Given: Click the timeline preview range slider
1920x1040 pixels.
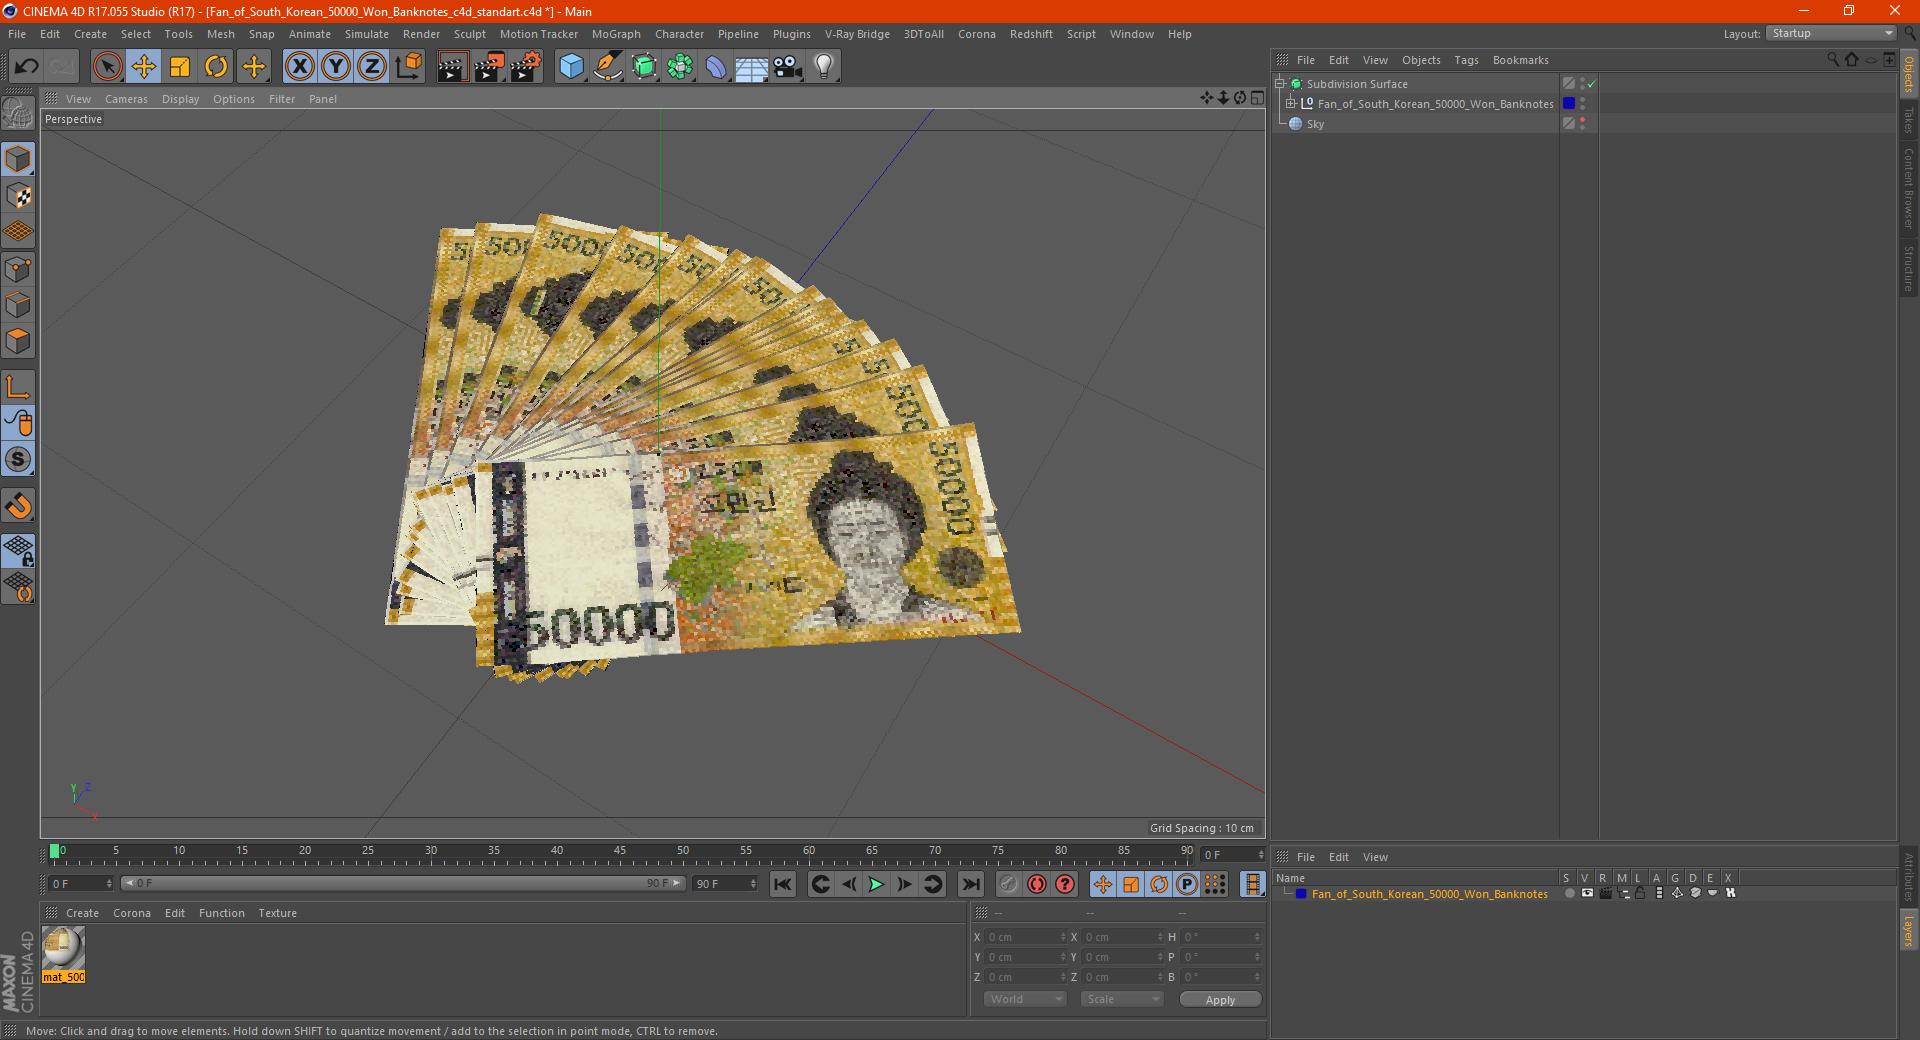Looking at the screenshot, I should coord(403,883).
